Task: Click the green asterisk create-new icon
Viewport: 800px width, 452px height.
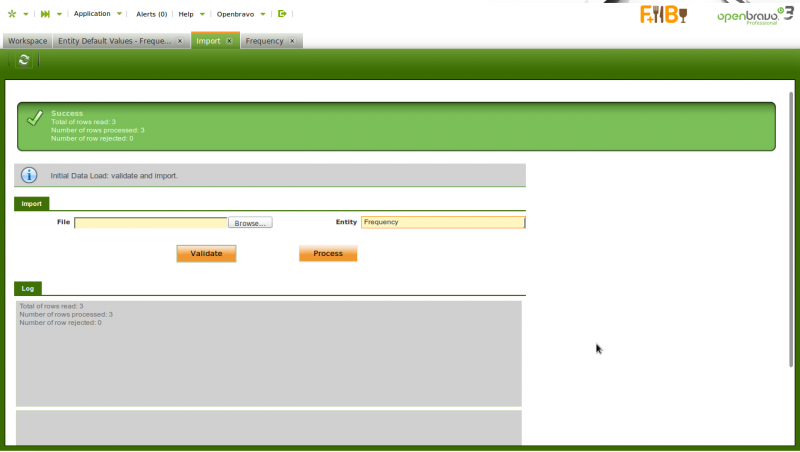Action: pos(12,14)
